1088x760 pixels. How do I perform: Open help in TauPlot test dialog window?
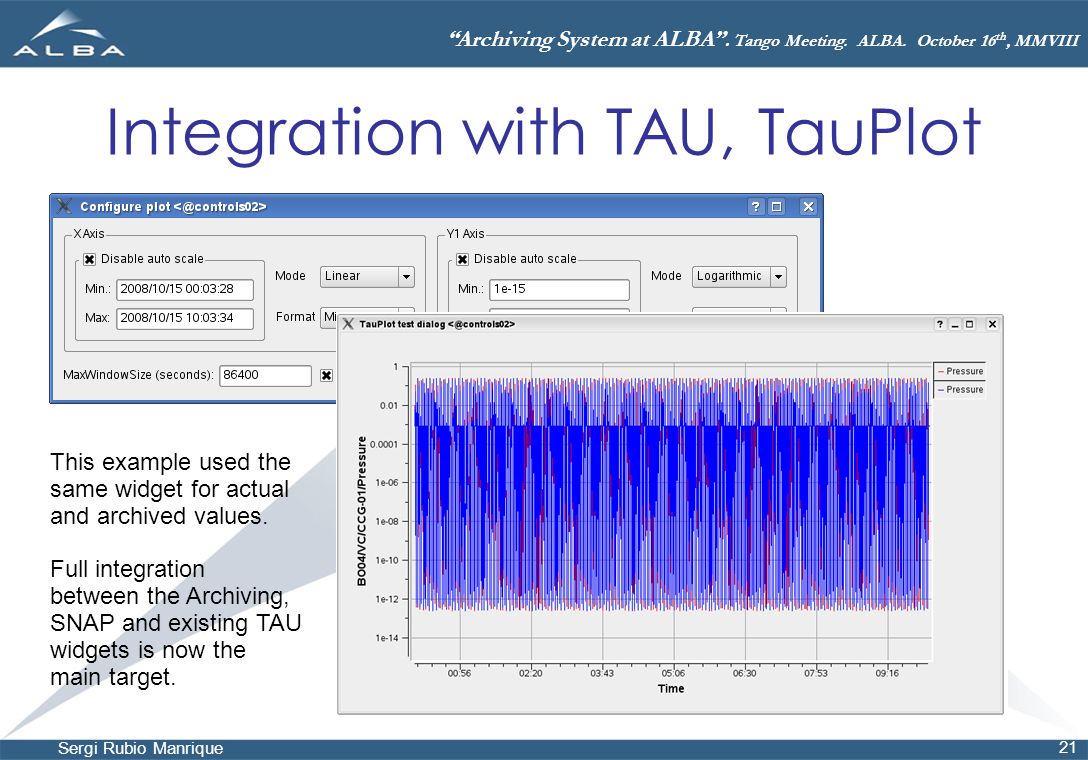(940, 323)
